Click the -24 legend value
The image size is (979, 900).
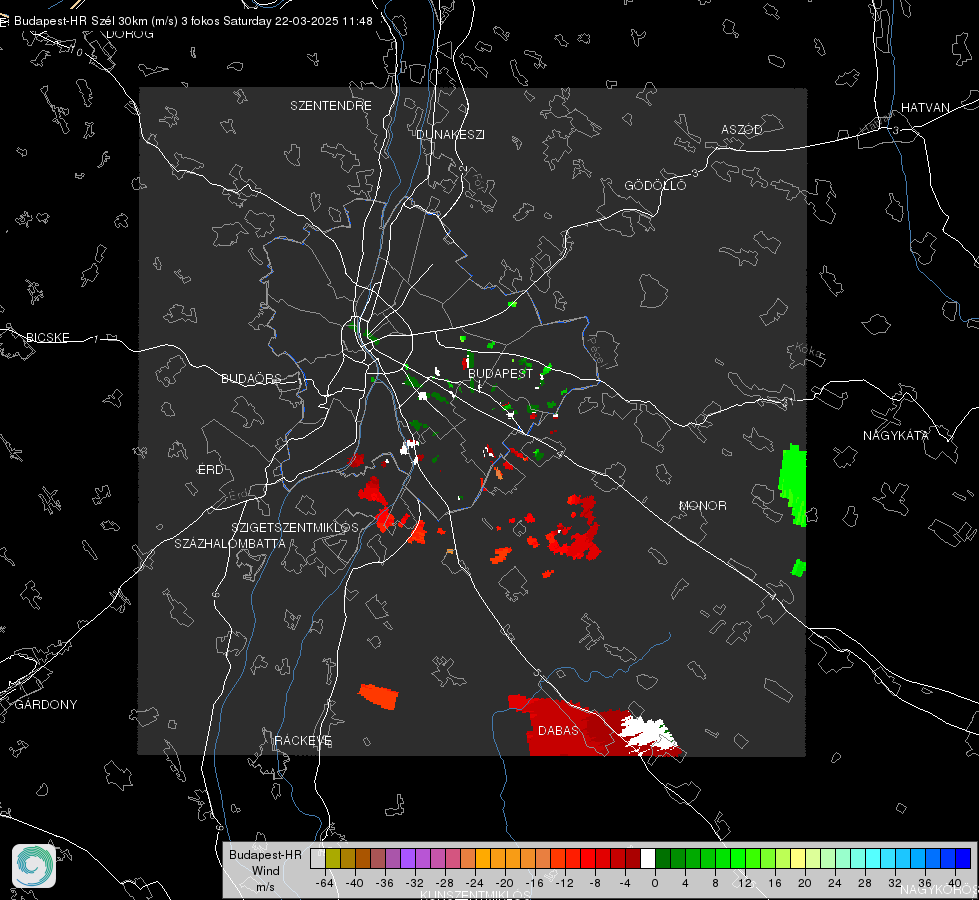[475, 883]
